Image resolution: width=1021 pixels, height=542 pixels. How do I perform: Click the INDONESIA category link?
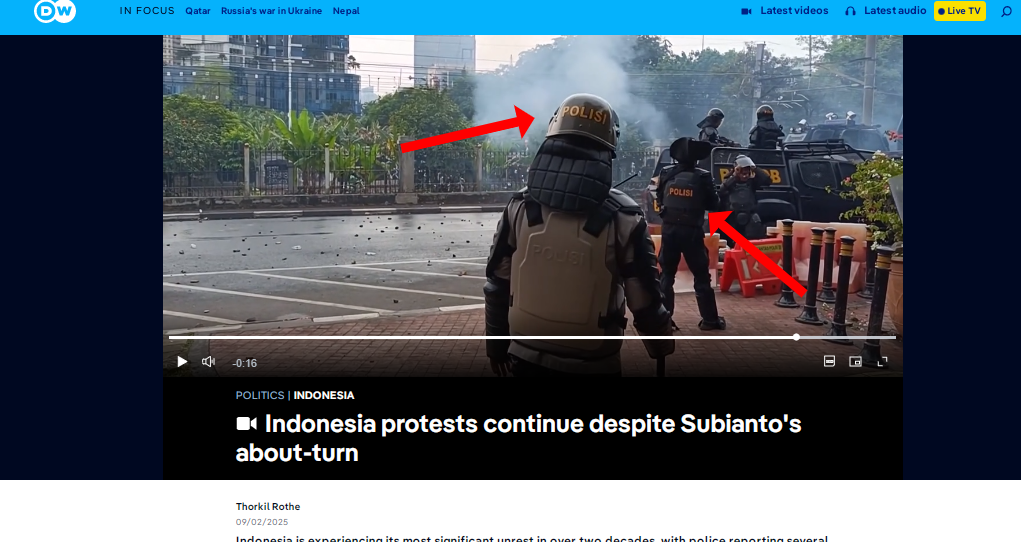click(324, 395)
